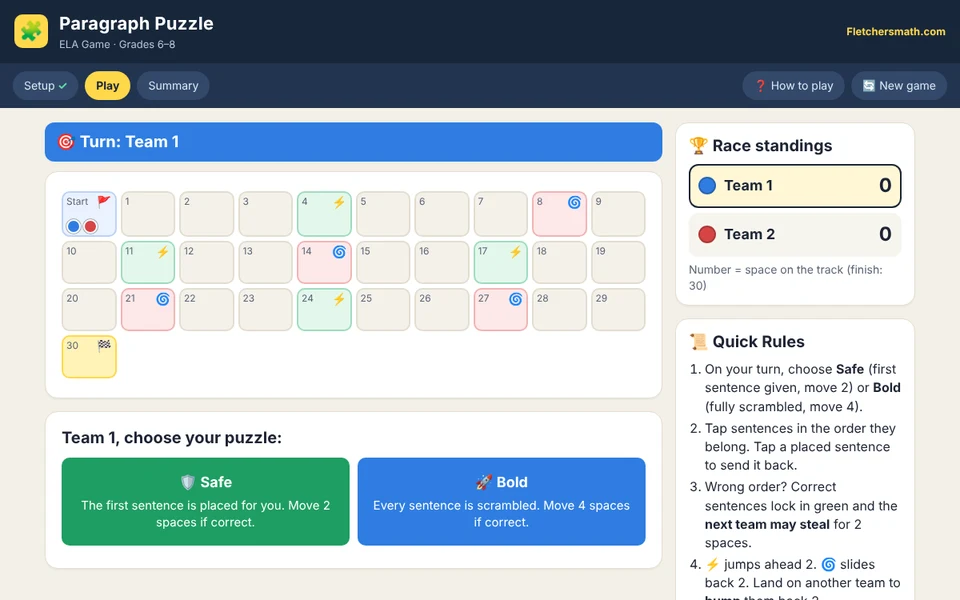The image size is (960, 600).
Task: Select the blue Team 1 token on Start
Action: [73, 226]
